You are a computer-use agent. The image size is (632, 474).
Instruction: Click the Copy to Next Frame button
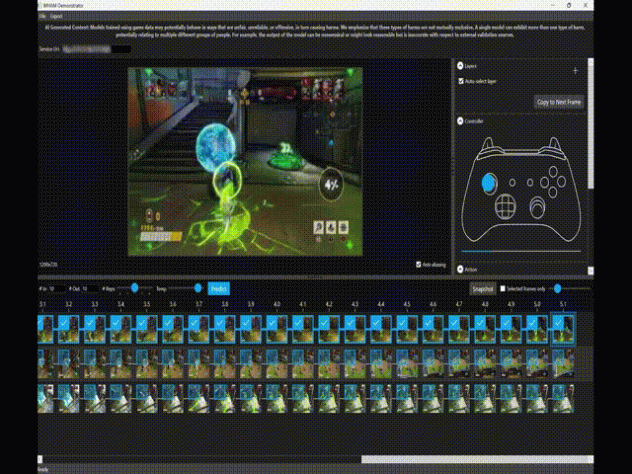pyautogui.click(x=559, y=102)
